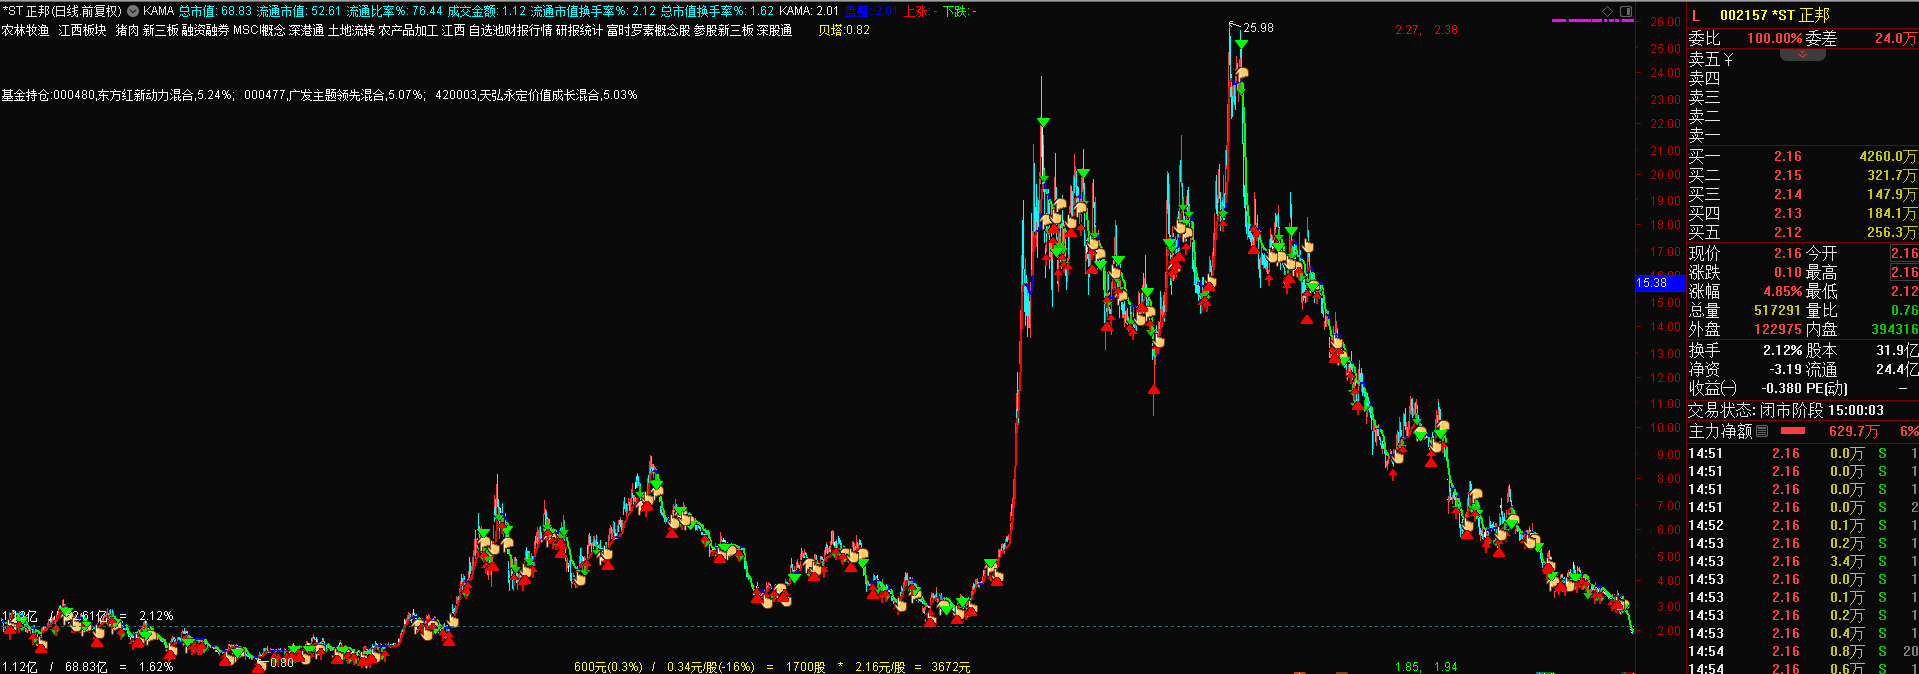Click the 上涨 indicator label
The height and width of the screenshot is (674, 1919).
[918, 11]
